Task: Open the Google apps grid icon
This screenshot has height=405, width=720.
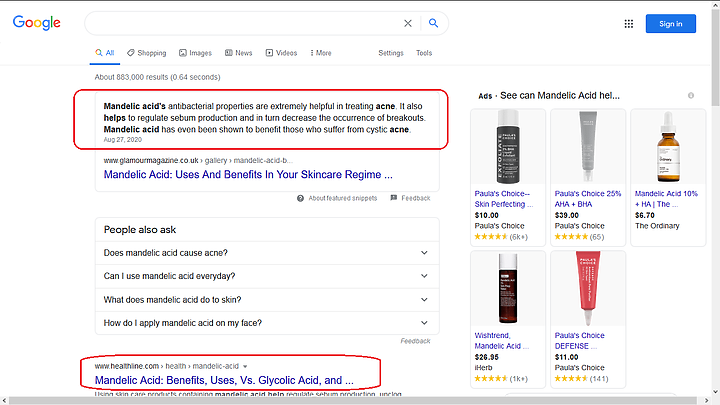Action: click(629, 24)
